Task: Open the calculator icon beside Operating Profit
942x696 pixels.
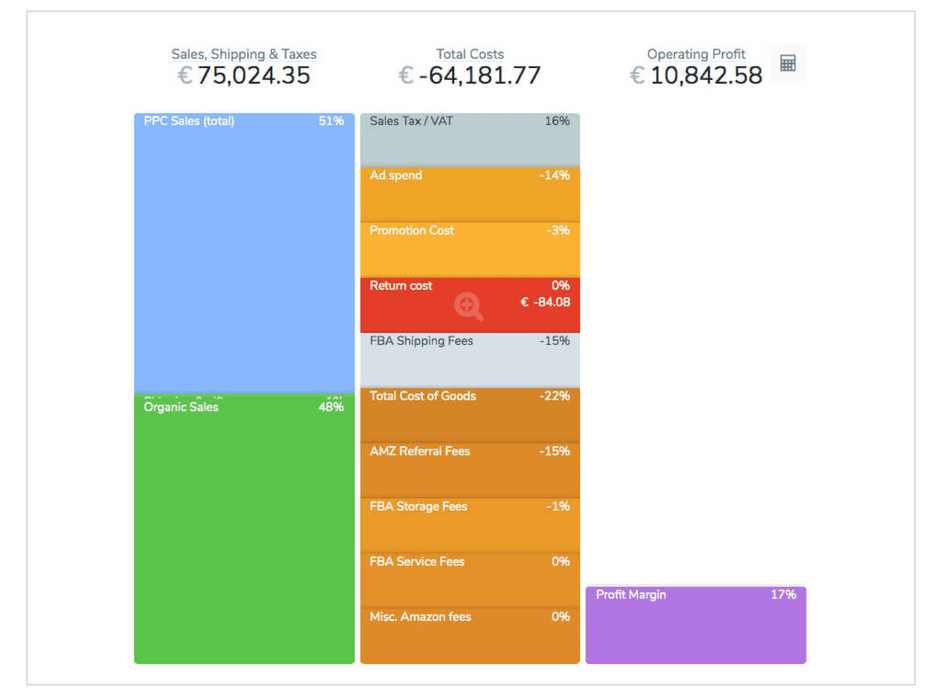Action: point(788,64)
